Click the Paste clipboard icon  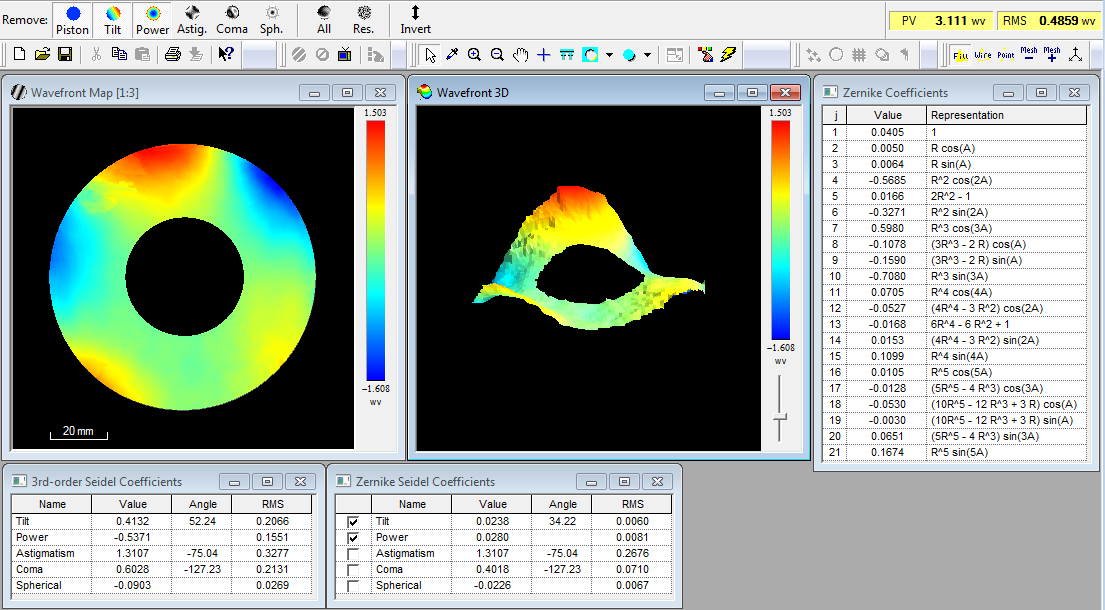pos(142,54)
